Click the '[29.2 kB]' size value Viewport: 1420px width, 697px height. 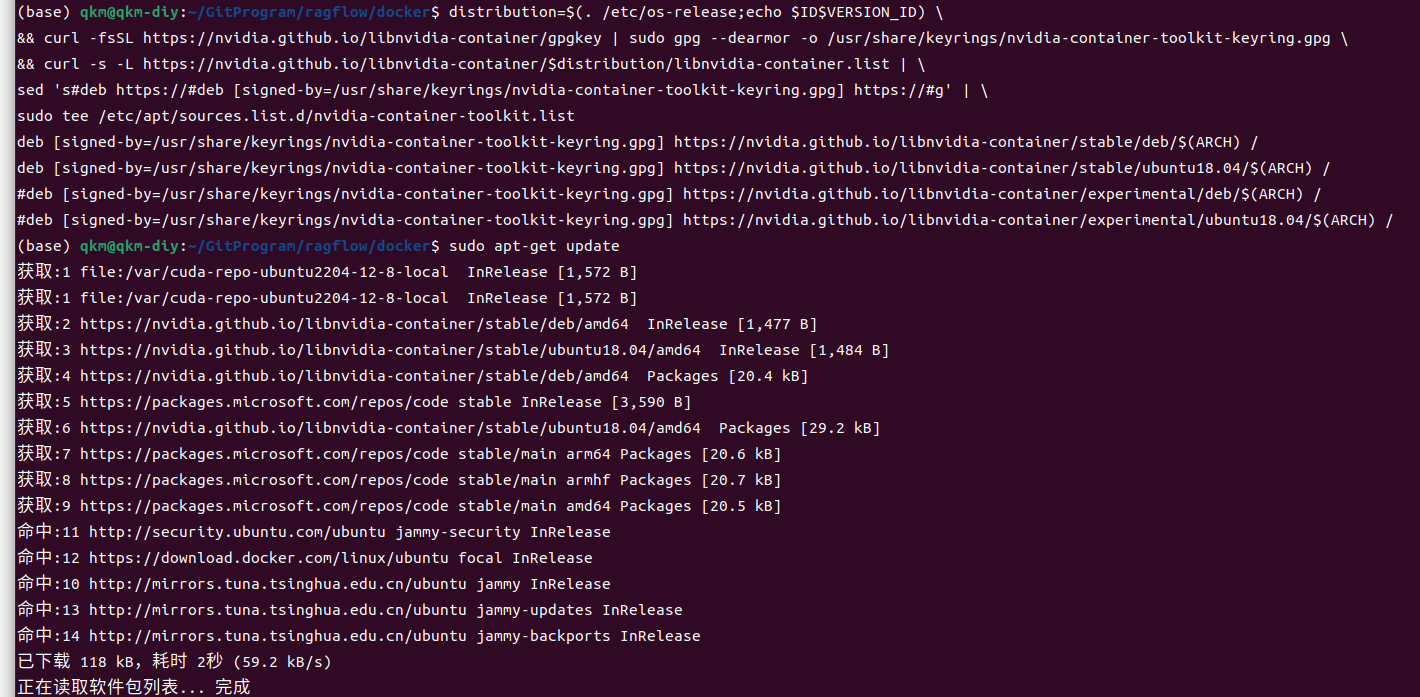click(x=840, y=428)
